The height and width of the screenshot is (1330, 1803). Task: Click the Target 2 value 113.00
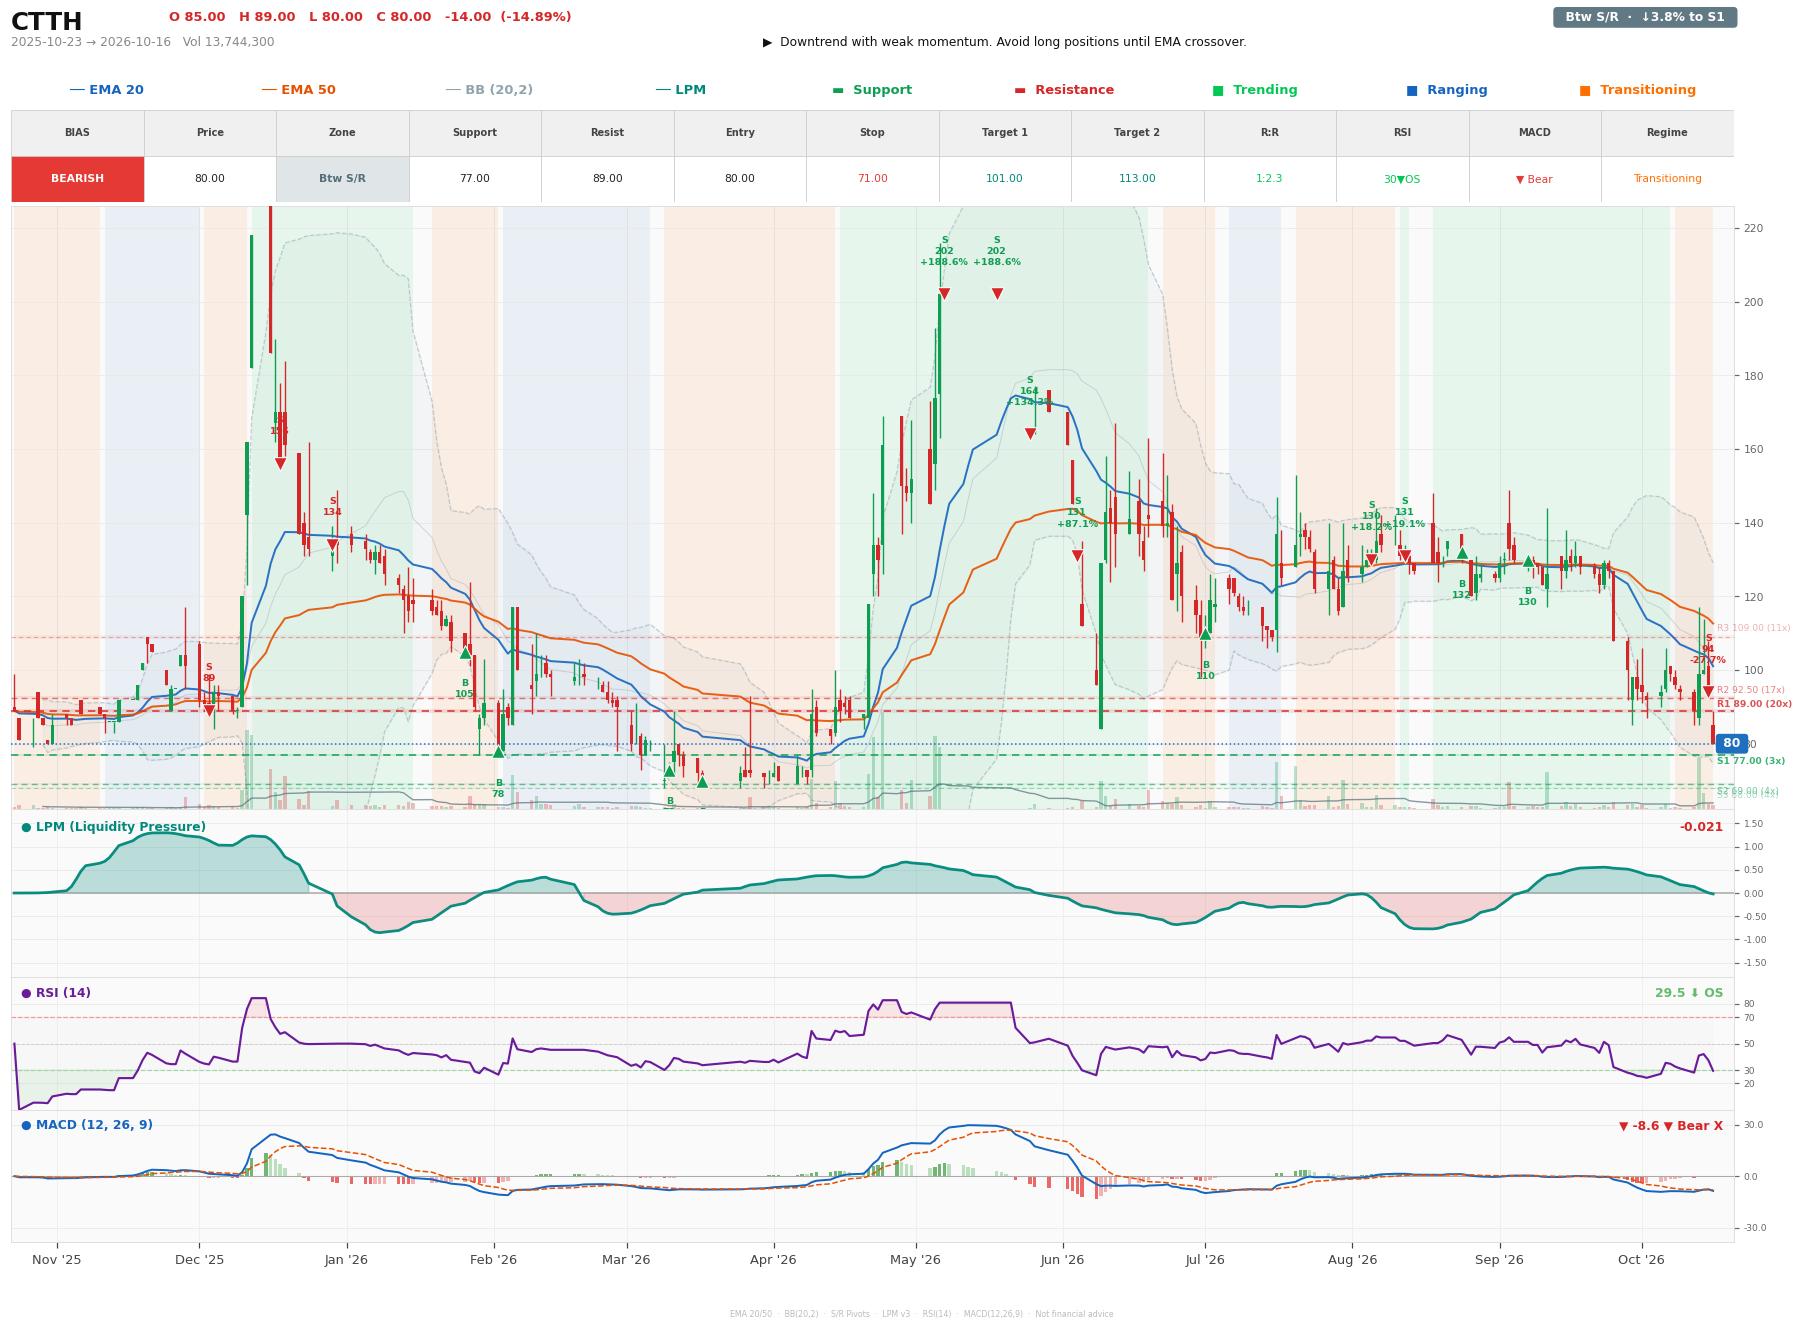[1137, 179]
